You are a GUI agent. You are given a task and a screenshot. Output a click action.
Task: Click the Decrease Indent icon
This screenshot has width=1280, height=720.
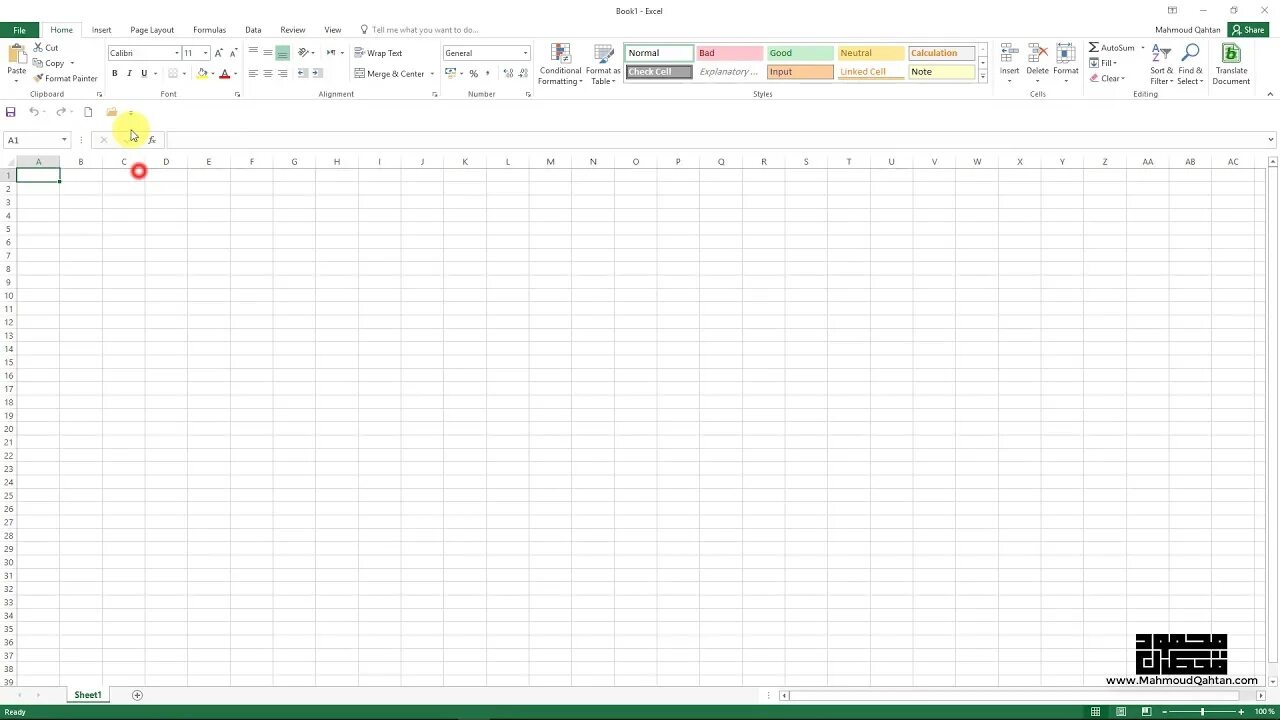tap(303, 73)
